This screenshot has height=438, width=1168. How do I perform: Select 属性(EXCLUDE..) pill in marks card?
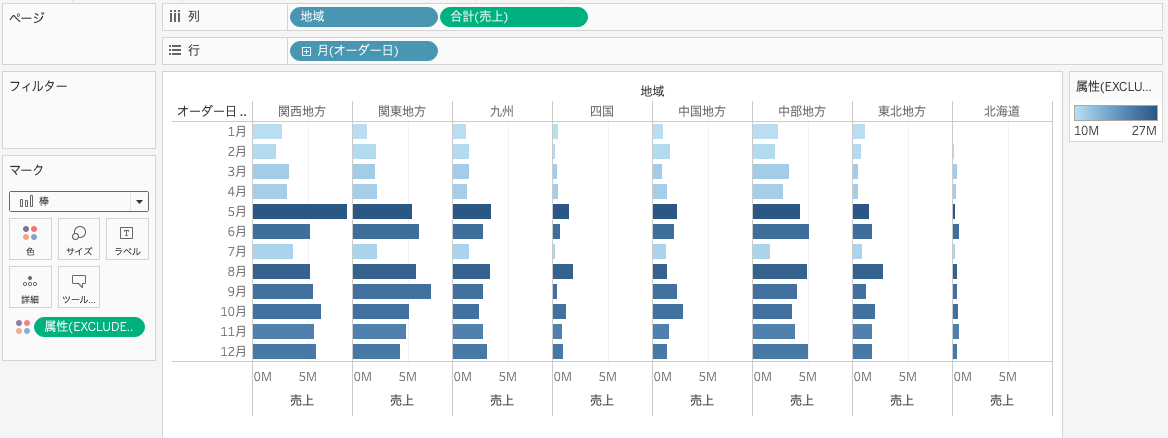coord(89,327)
